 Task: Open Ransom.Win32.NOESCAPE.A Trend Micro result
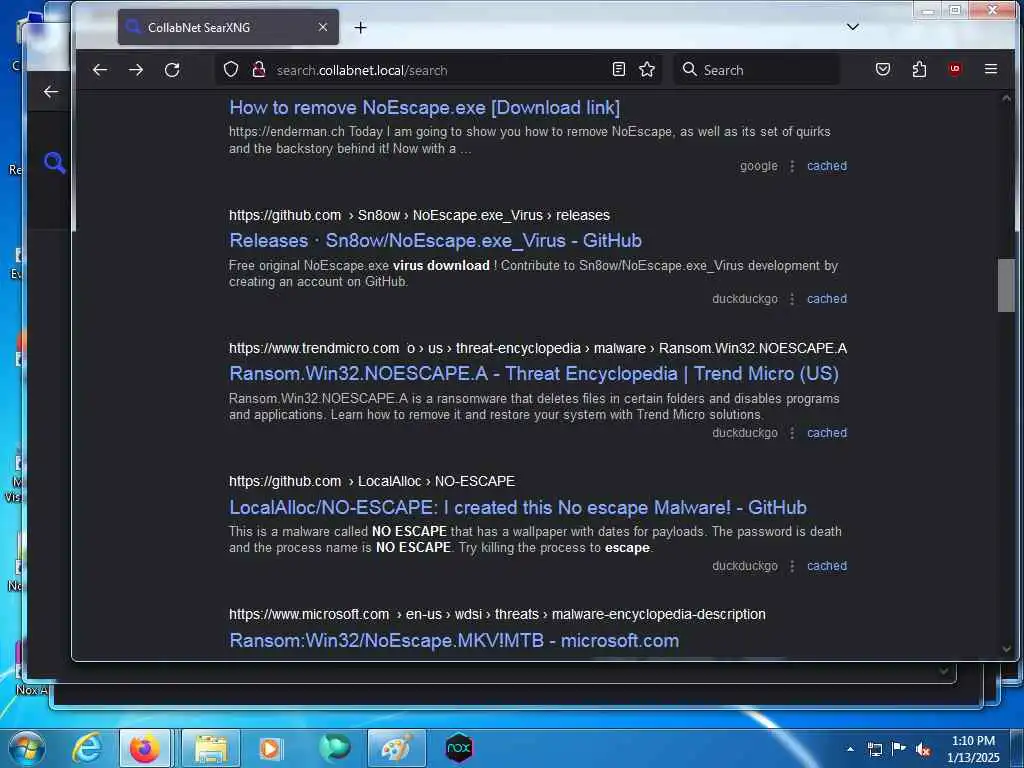pyautogui.click(x=534, y=374)
